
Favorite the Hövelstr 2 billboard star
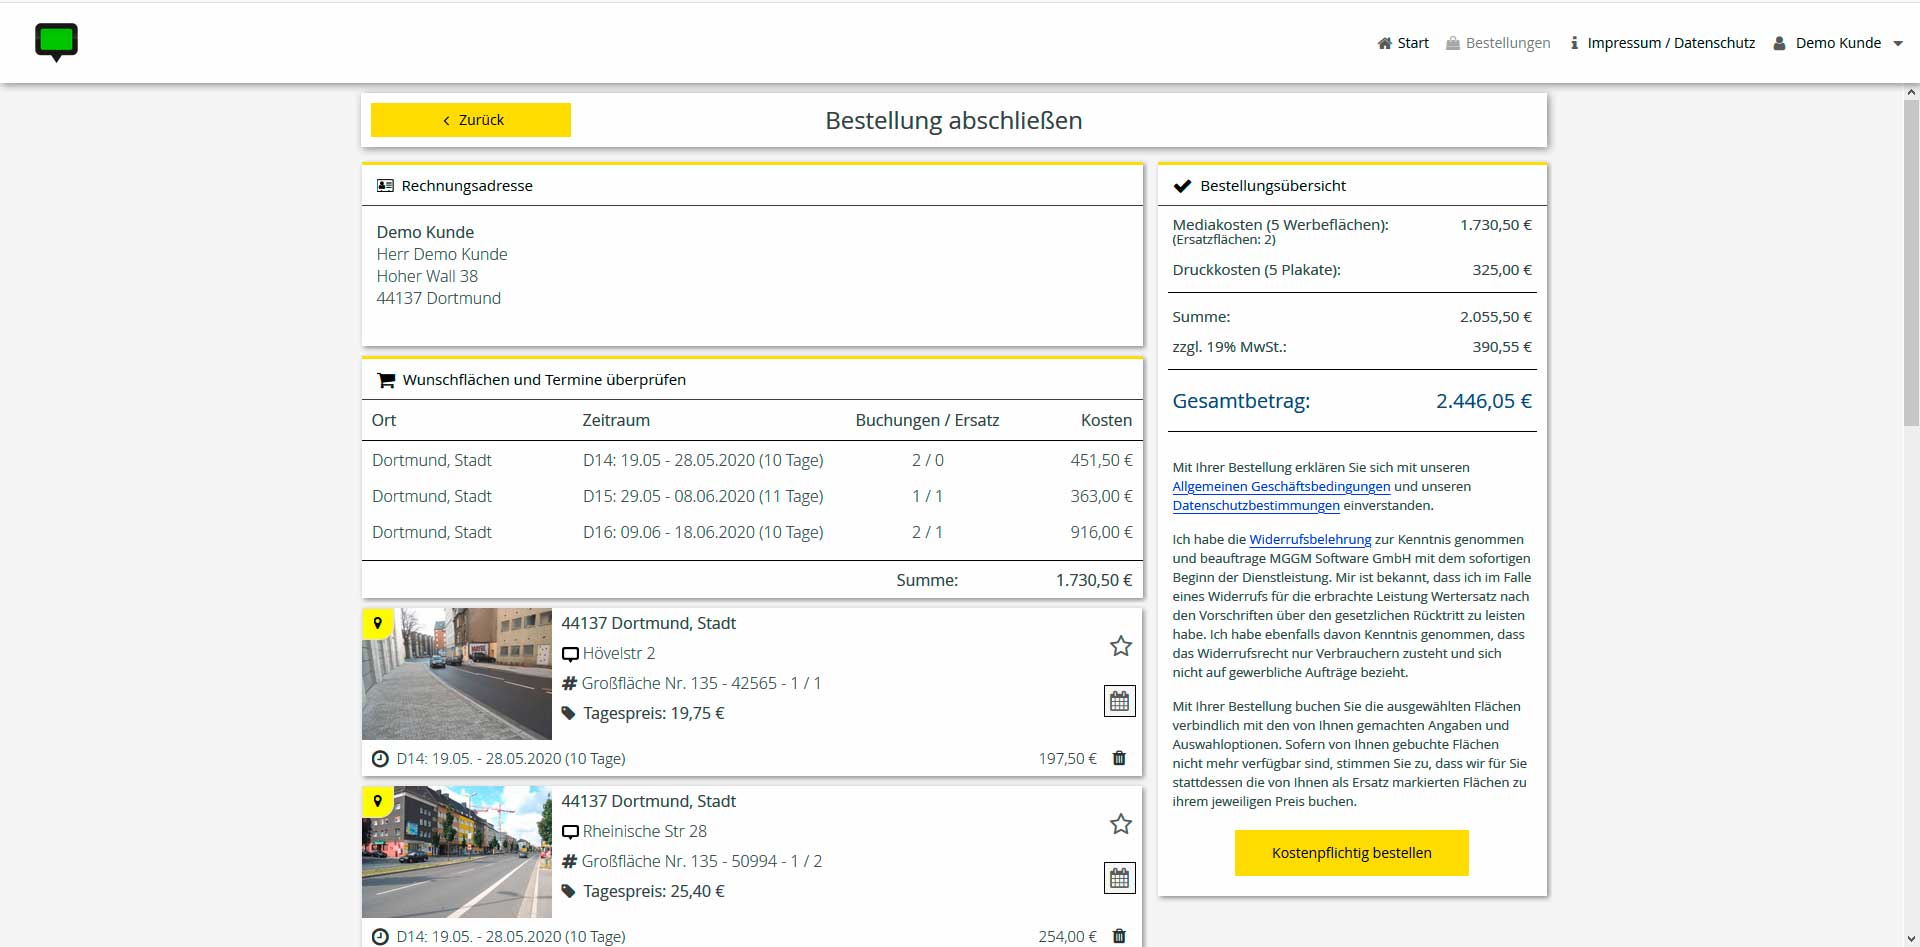(x=1121, y=646)
